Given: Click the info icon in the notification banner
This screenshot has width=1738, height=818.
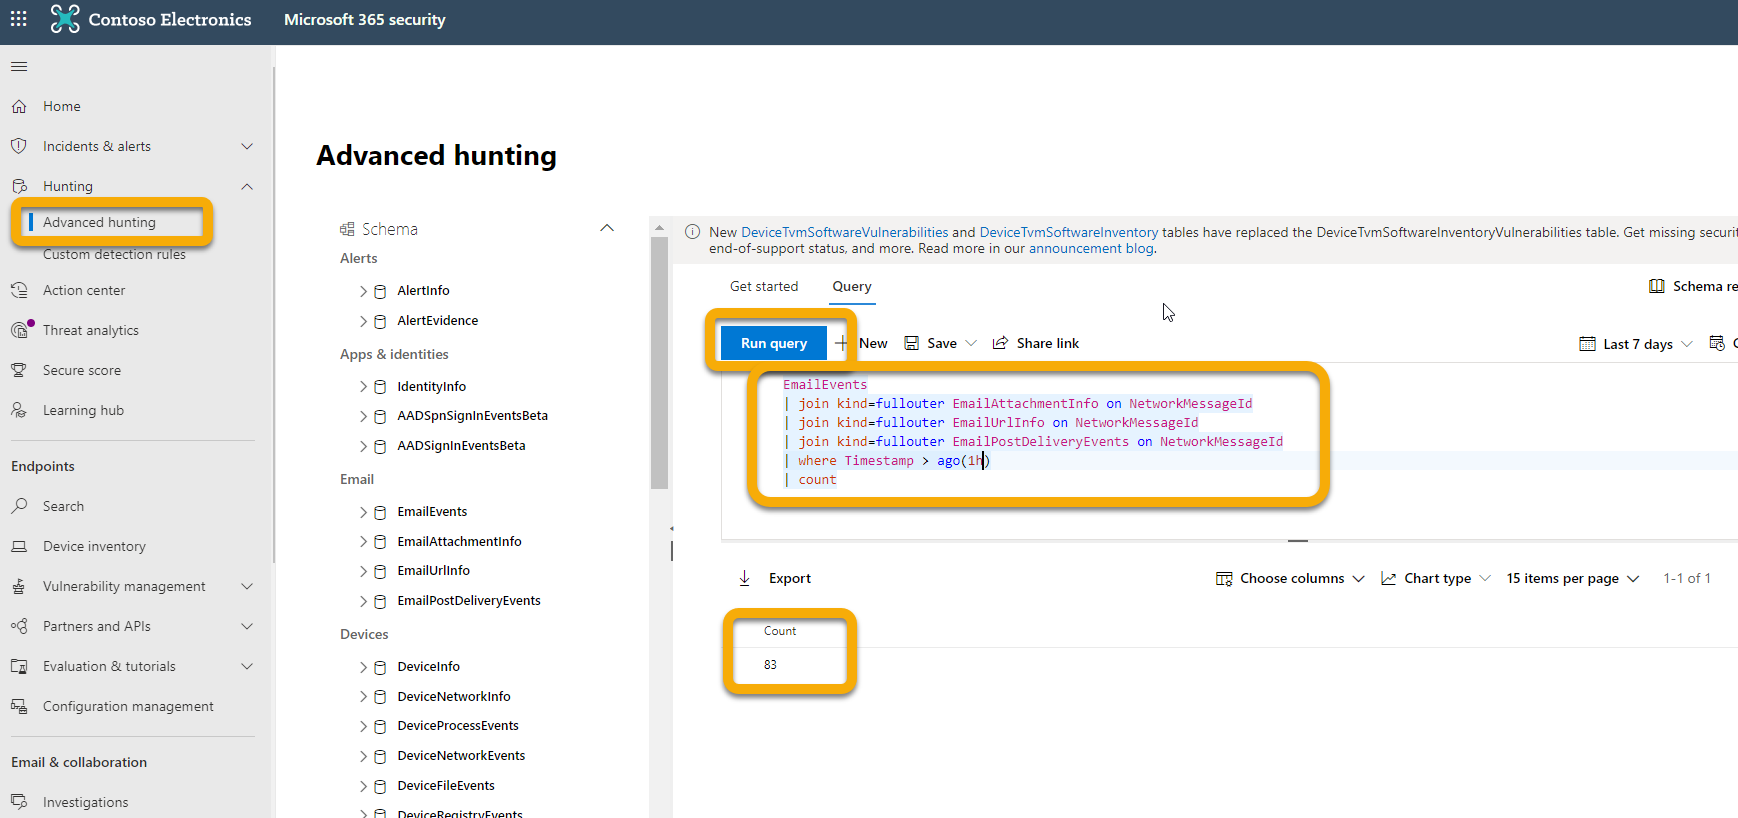Looking at the screenshot, I should click(x=692, y=232).
